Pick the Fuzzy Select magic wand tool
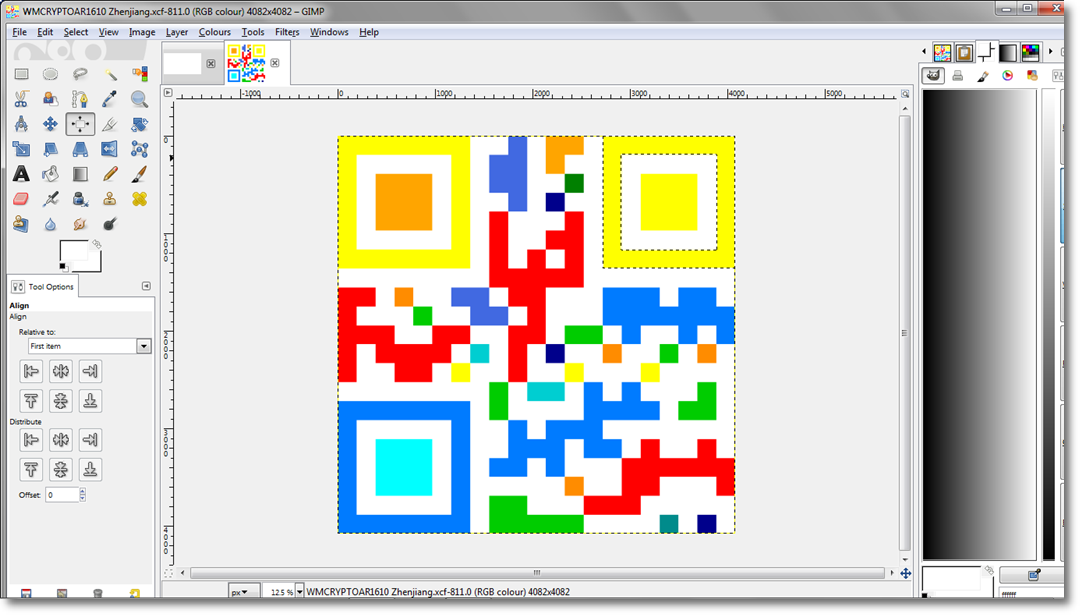Viewport: 1080px width, 615px height. (110, 74)
